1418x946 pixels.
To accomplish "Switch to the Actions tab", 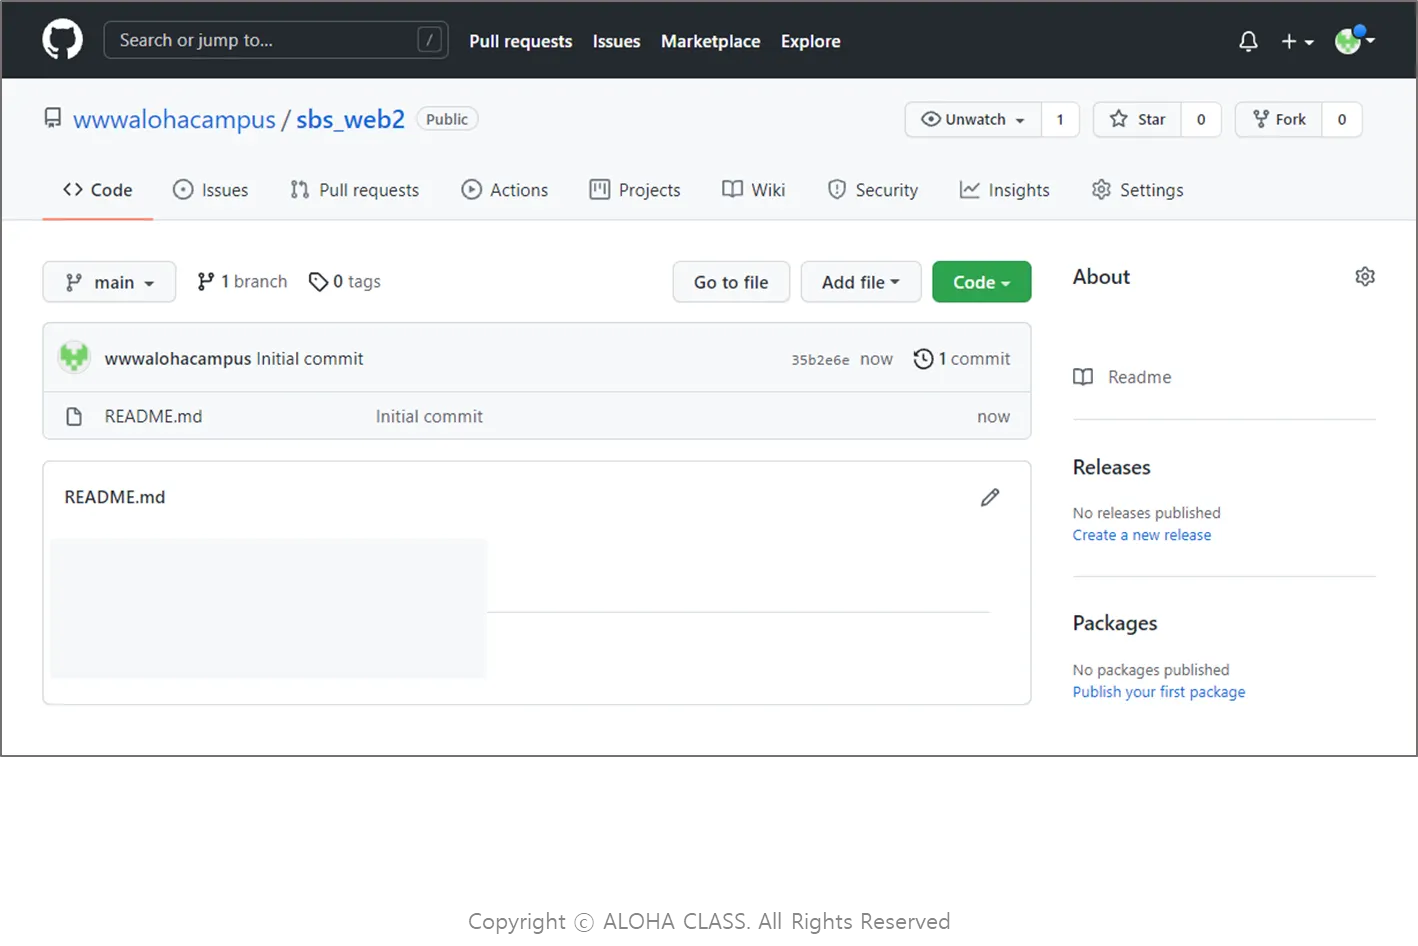I will [505, 190].
